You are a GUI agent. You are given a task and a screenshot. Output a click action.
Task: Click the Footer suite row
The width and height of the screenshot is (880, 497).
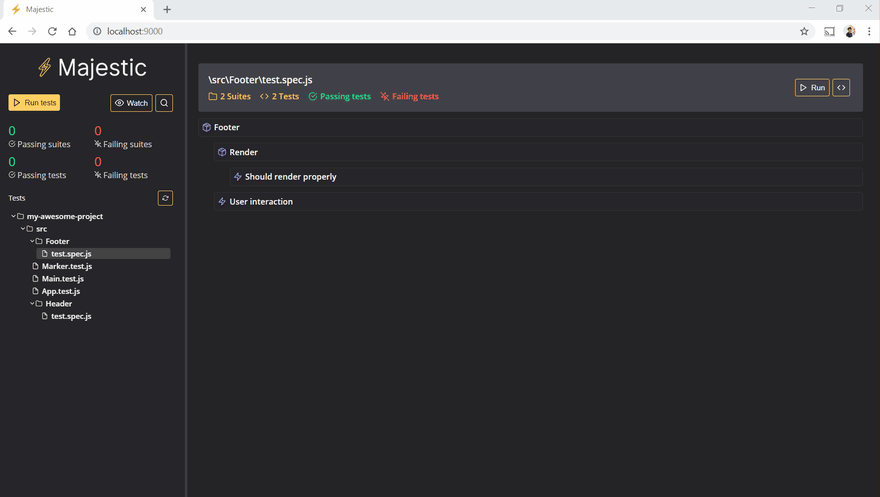[530, 127]
